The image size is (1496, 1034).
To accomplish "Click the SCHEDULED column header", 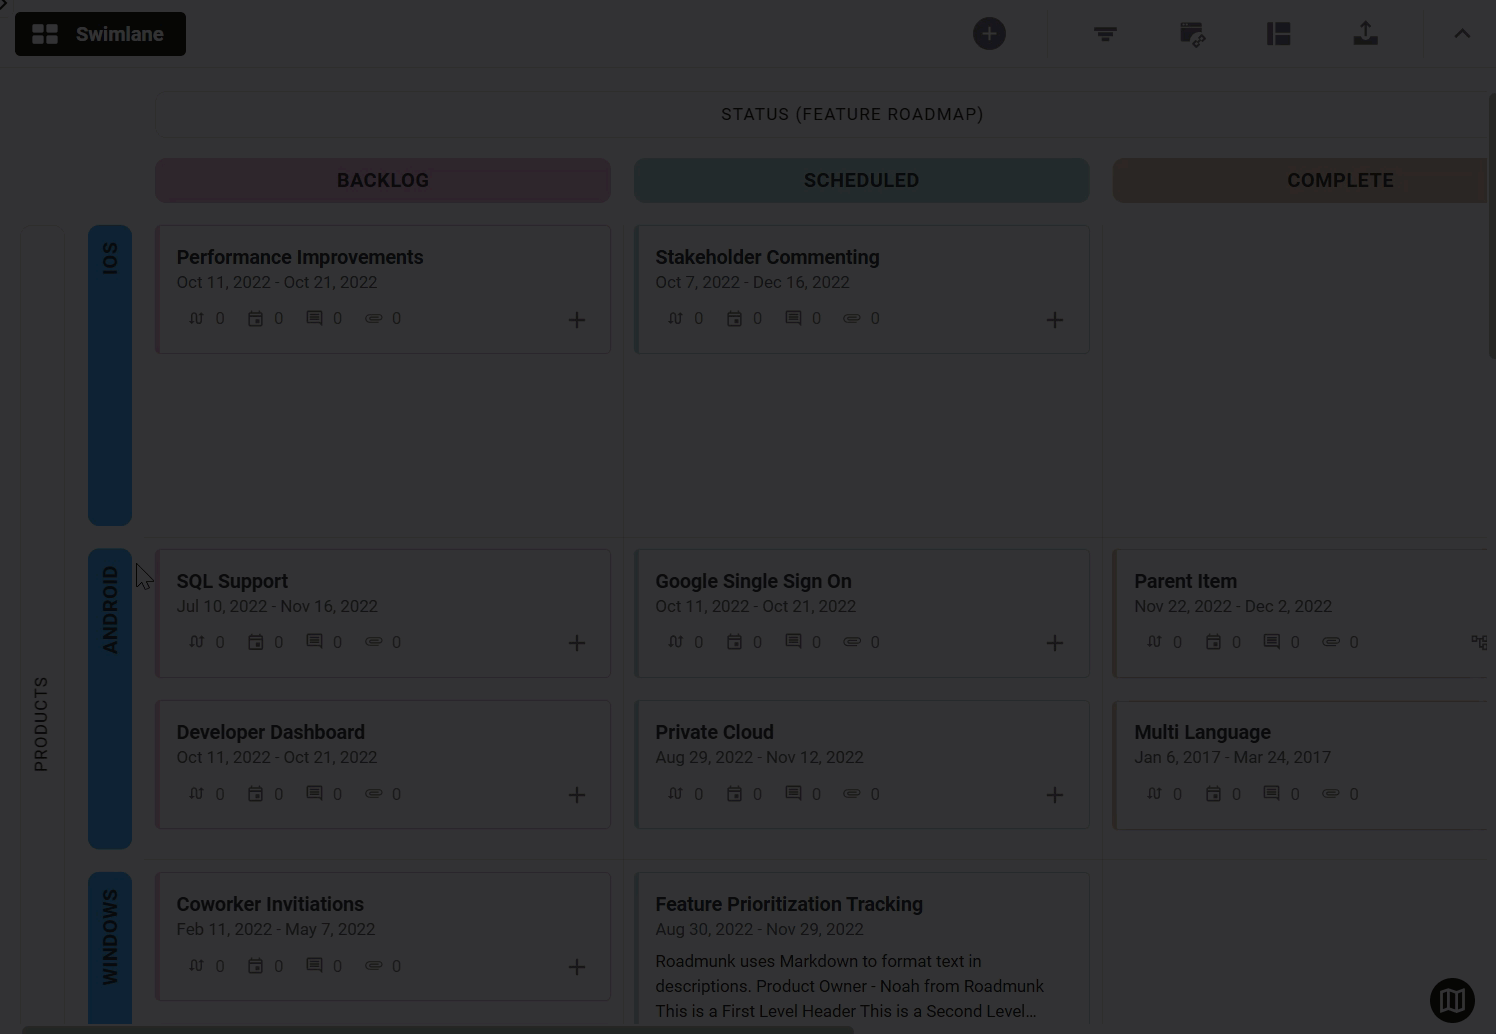I will (861, 180).
